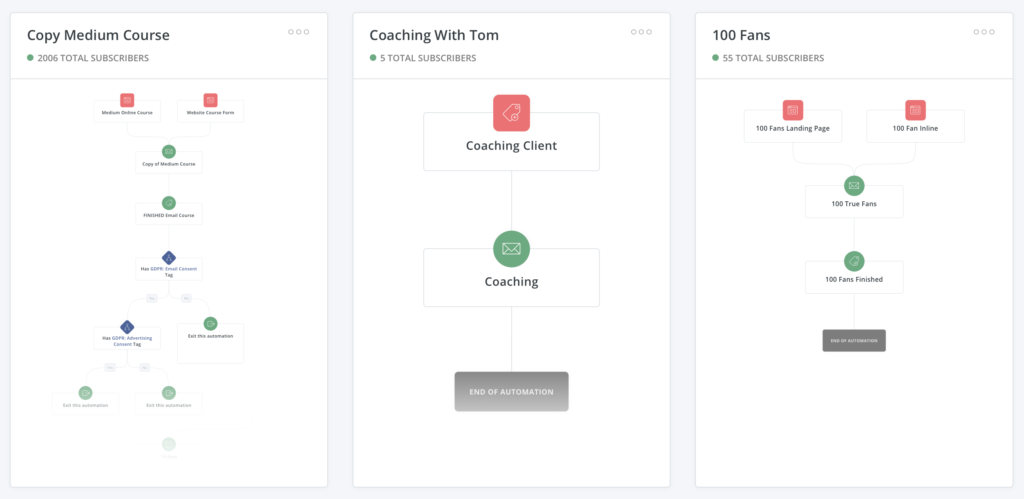
Task: Select the 100 Fans Landing Page form icon
Action: (x=793, y=110)
